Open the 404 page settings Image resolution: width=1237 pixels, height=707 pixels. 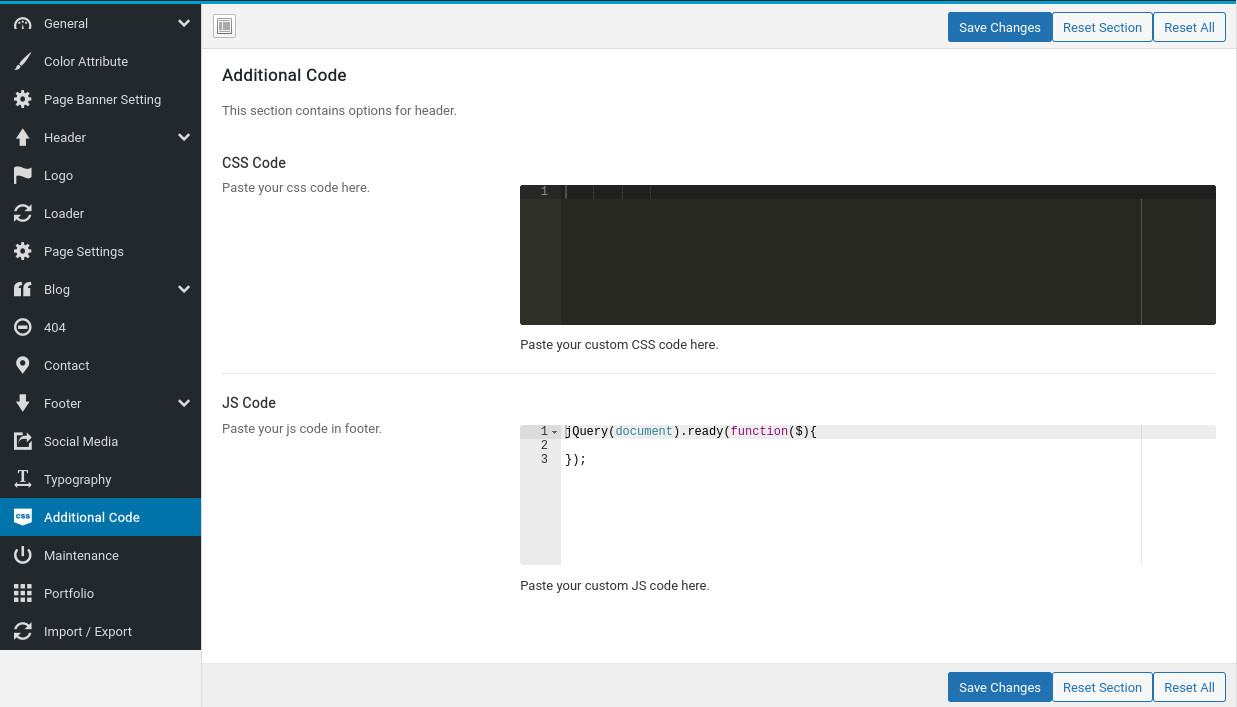pos(100,327)
